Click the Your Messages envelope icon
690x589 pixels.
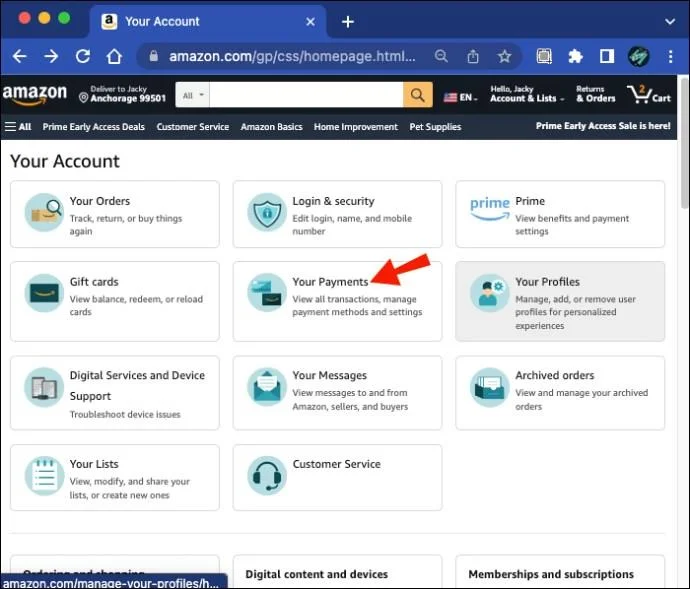267,387
